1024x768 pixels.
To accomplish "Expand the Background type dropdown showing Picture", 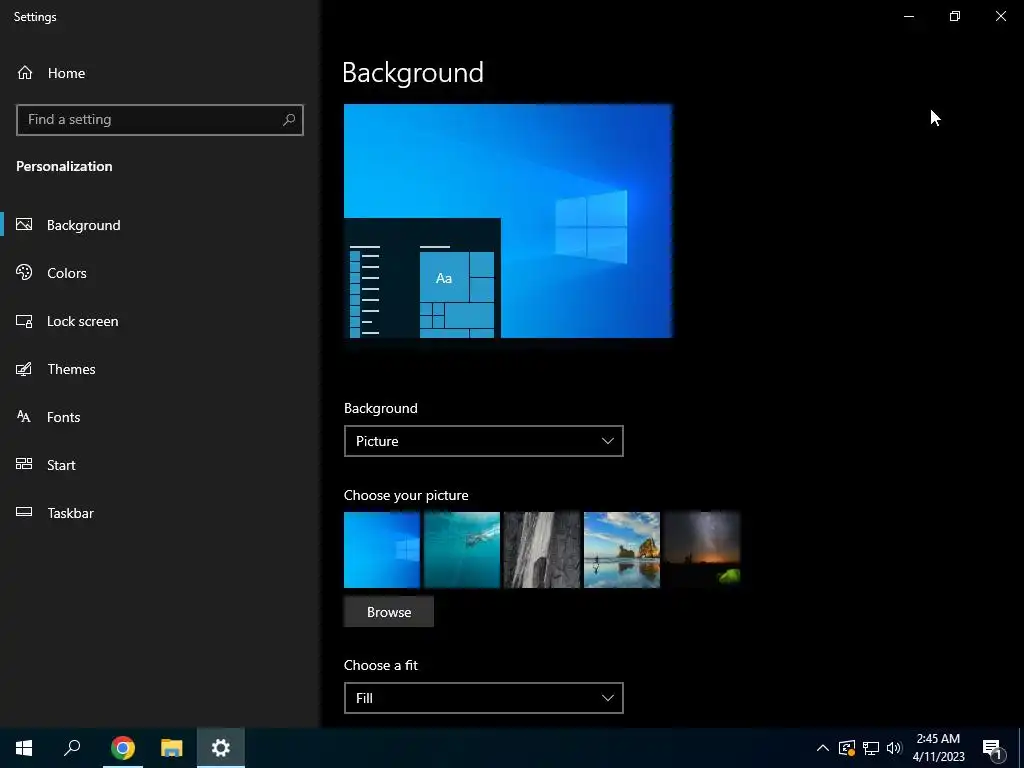I will click(483, 441).
